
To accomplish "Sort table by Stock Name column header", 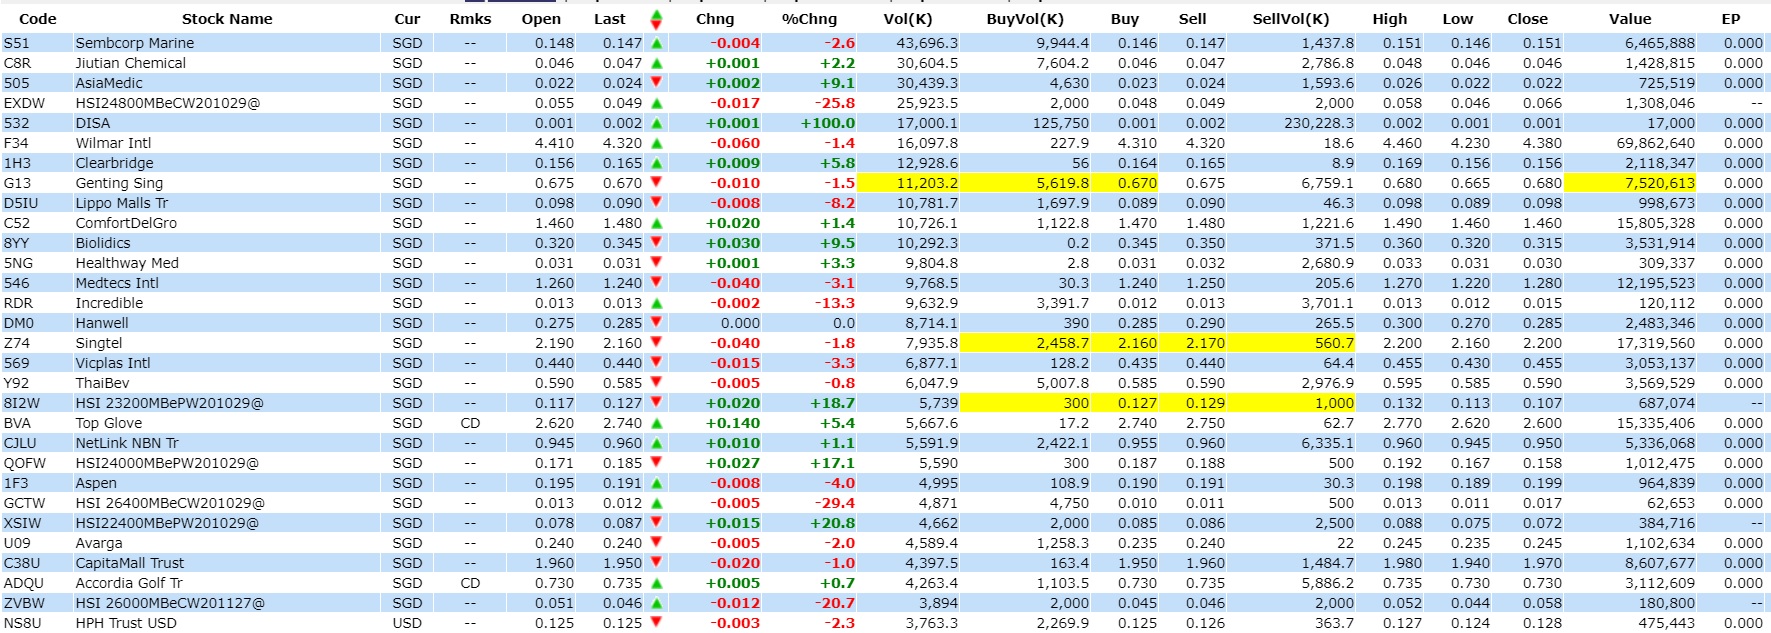I will (227, 19).
